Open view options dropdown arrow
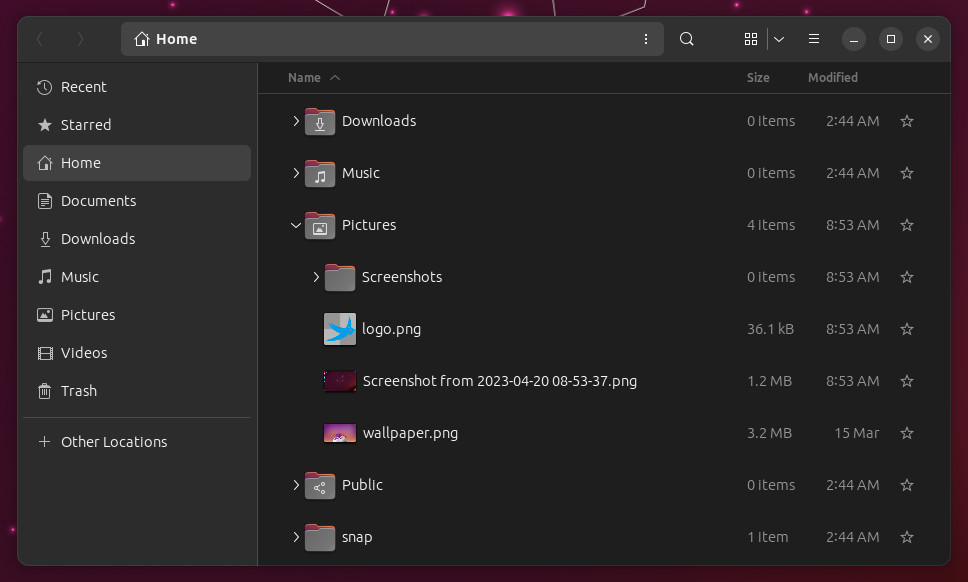 click(x=779, y=39)
